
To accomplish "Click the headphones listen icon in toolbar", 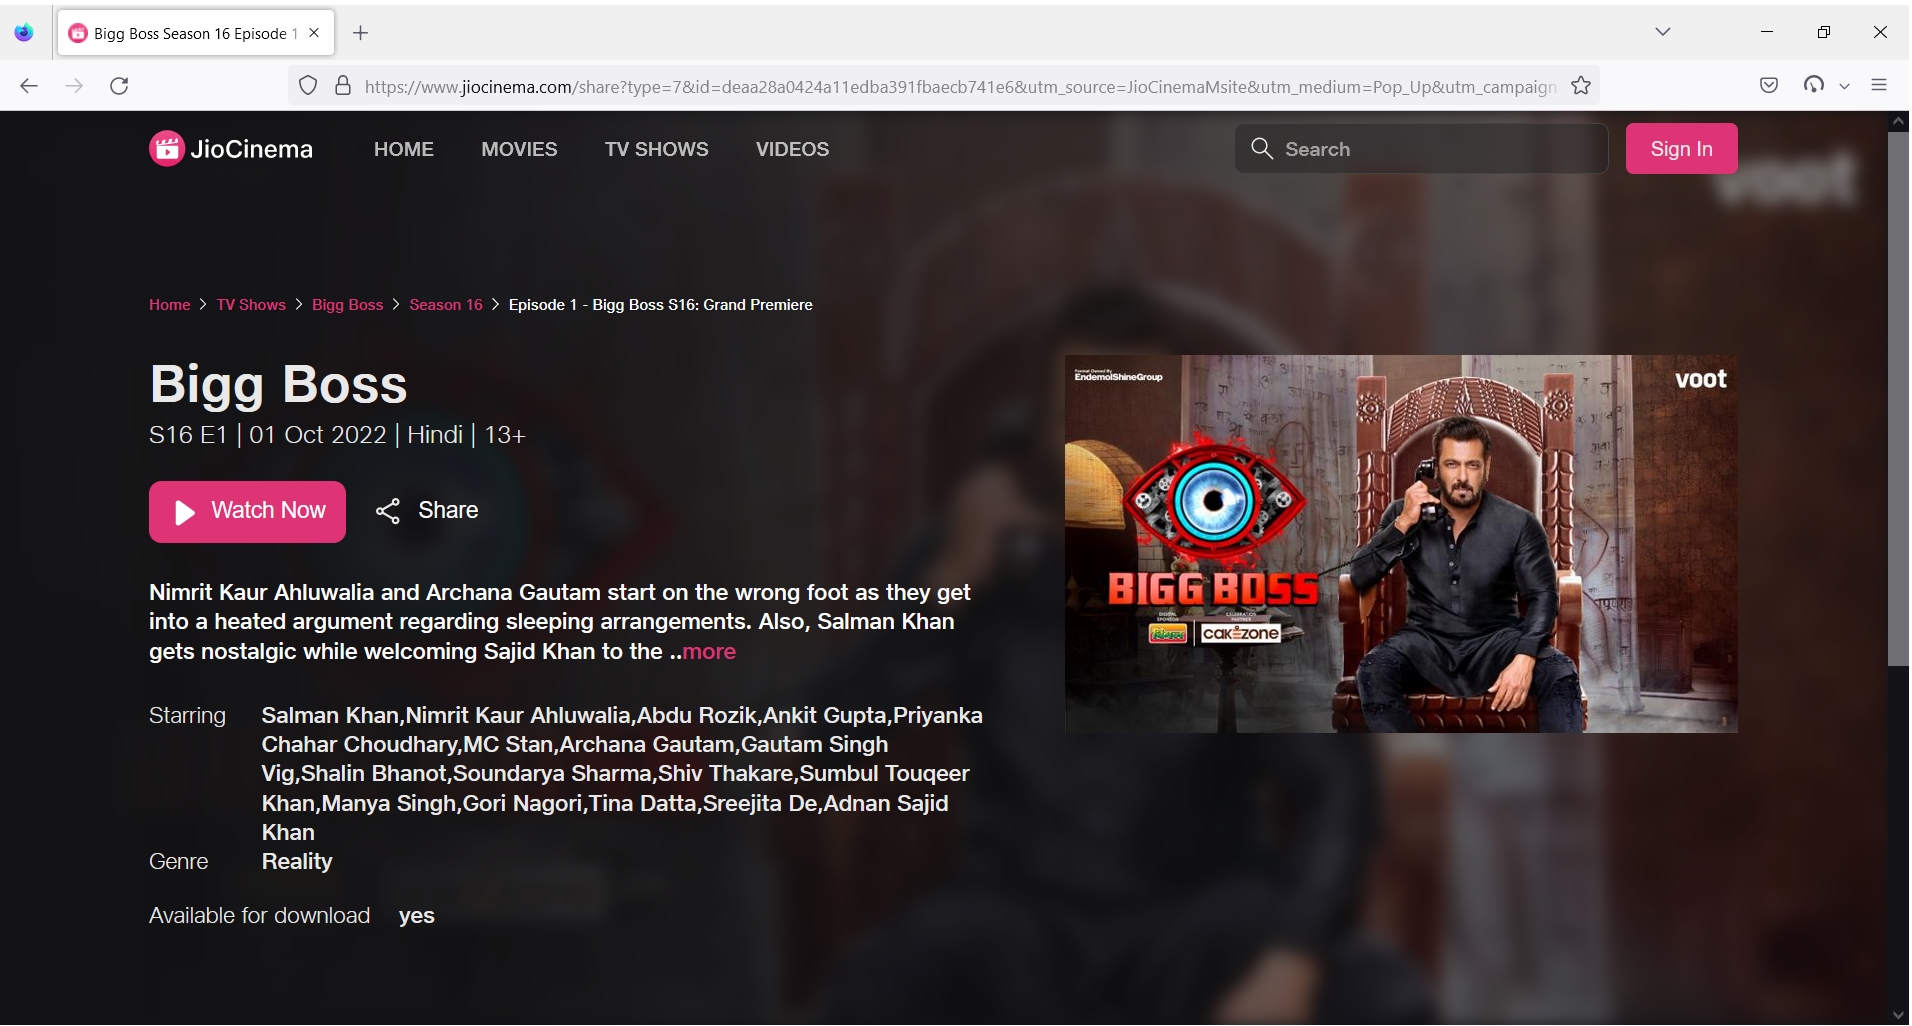I will 1814,85.
